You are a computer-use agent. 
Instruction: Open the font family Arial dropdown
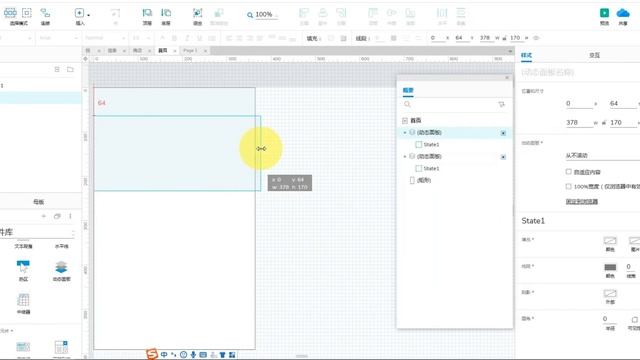click(58, 38)
